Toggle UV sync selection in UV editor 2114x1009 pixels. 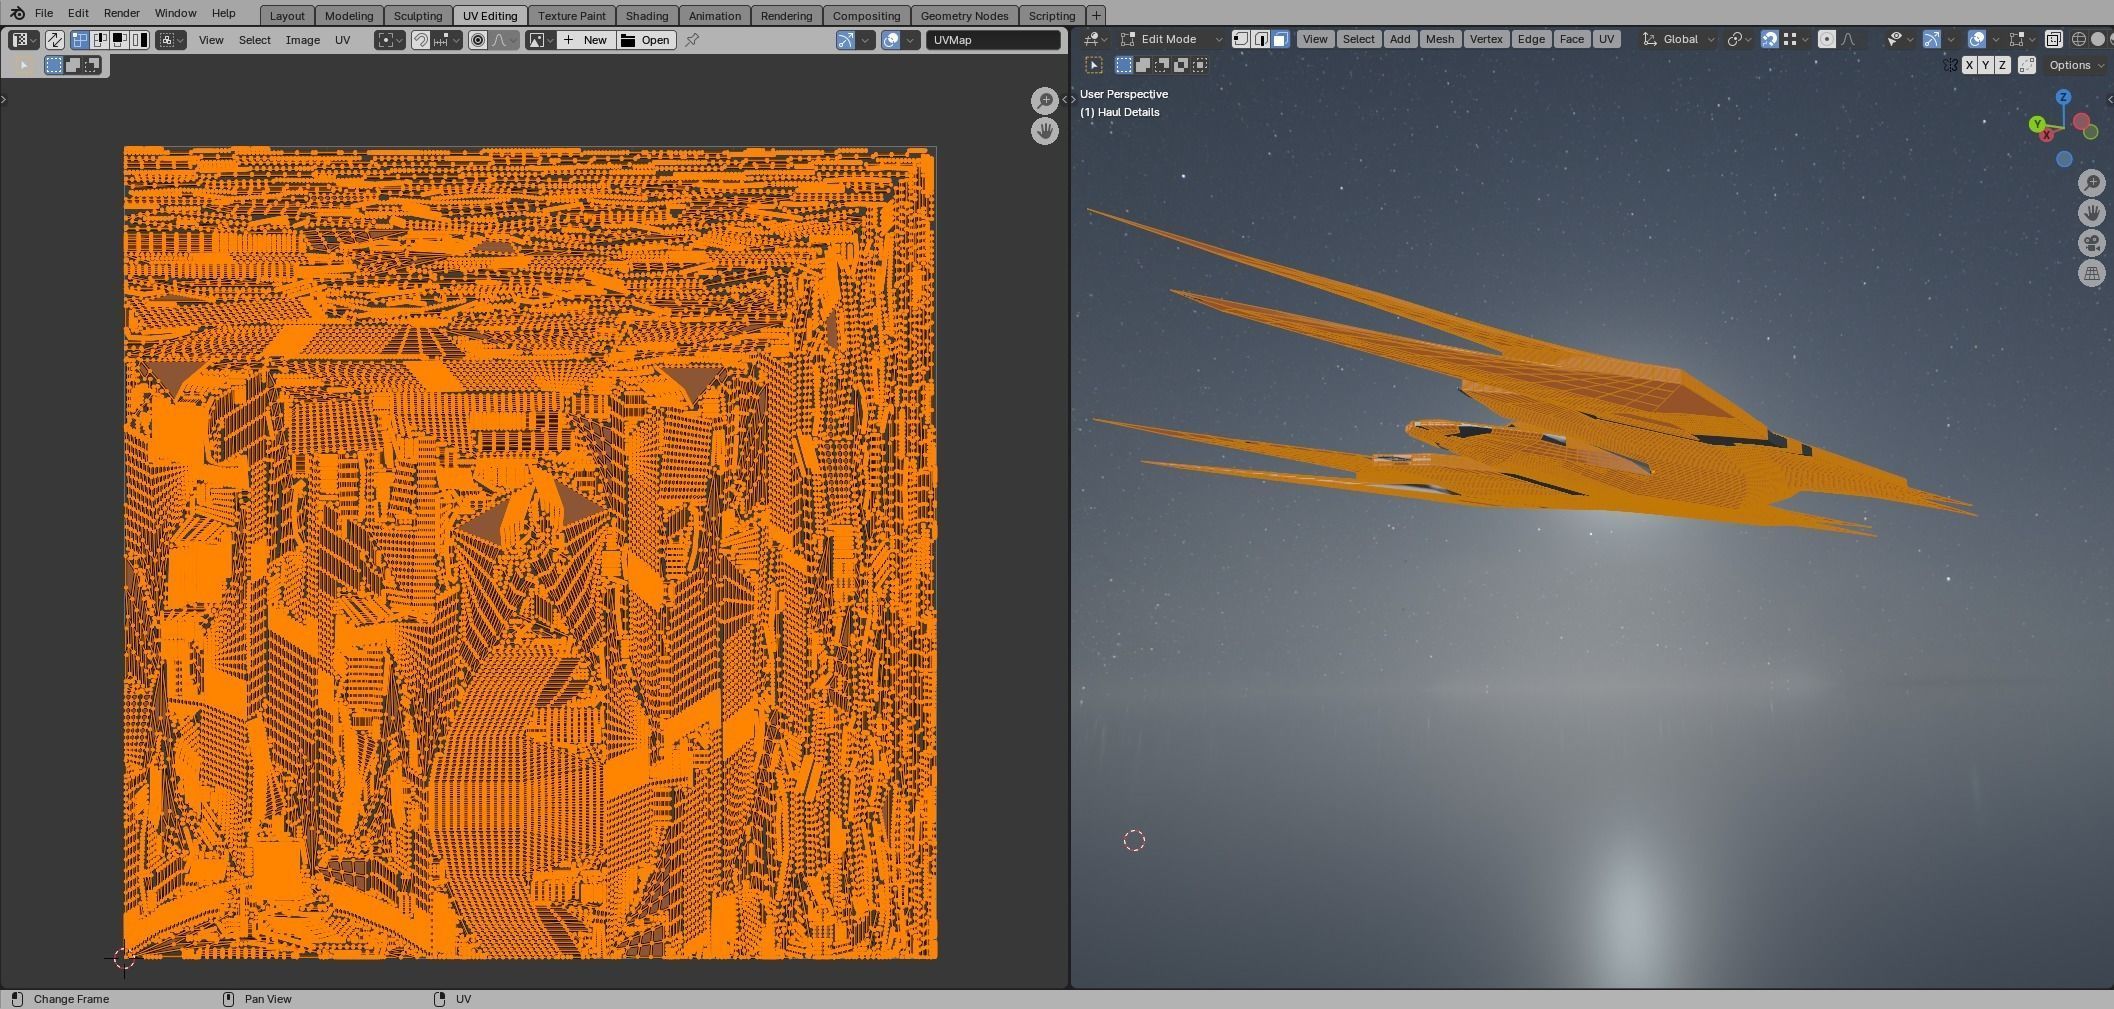[54, 40]
